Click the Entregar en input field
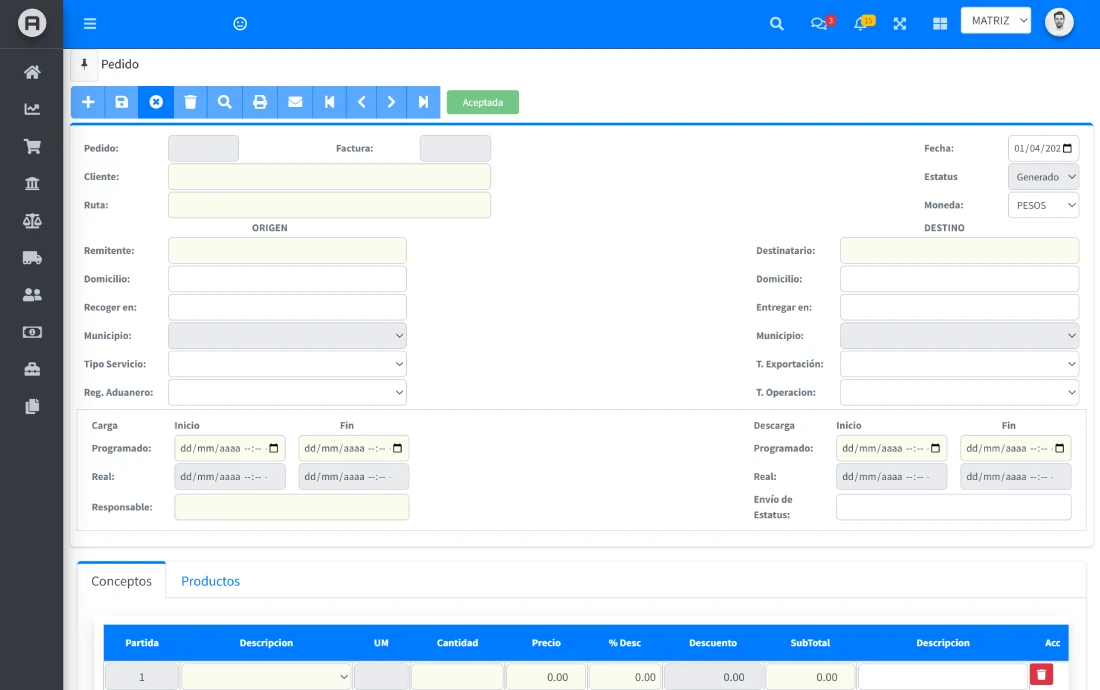This screenshot has width=1100, height=690. click(959, 307)
